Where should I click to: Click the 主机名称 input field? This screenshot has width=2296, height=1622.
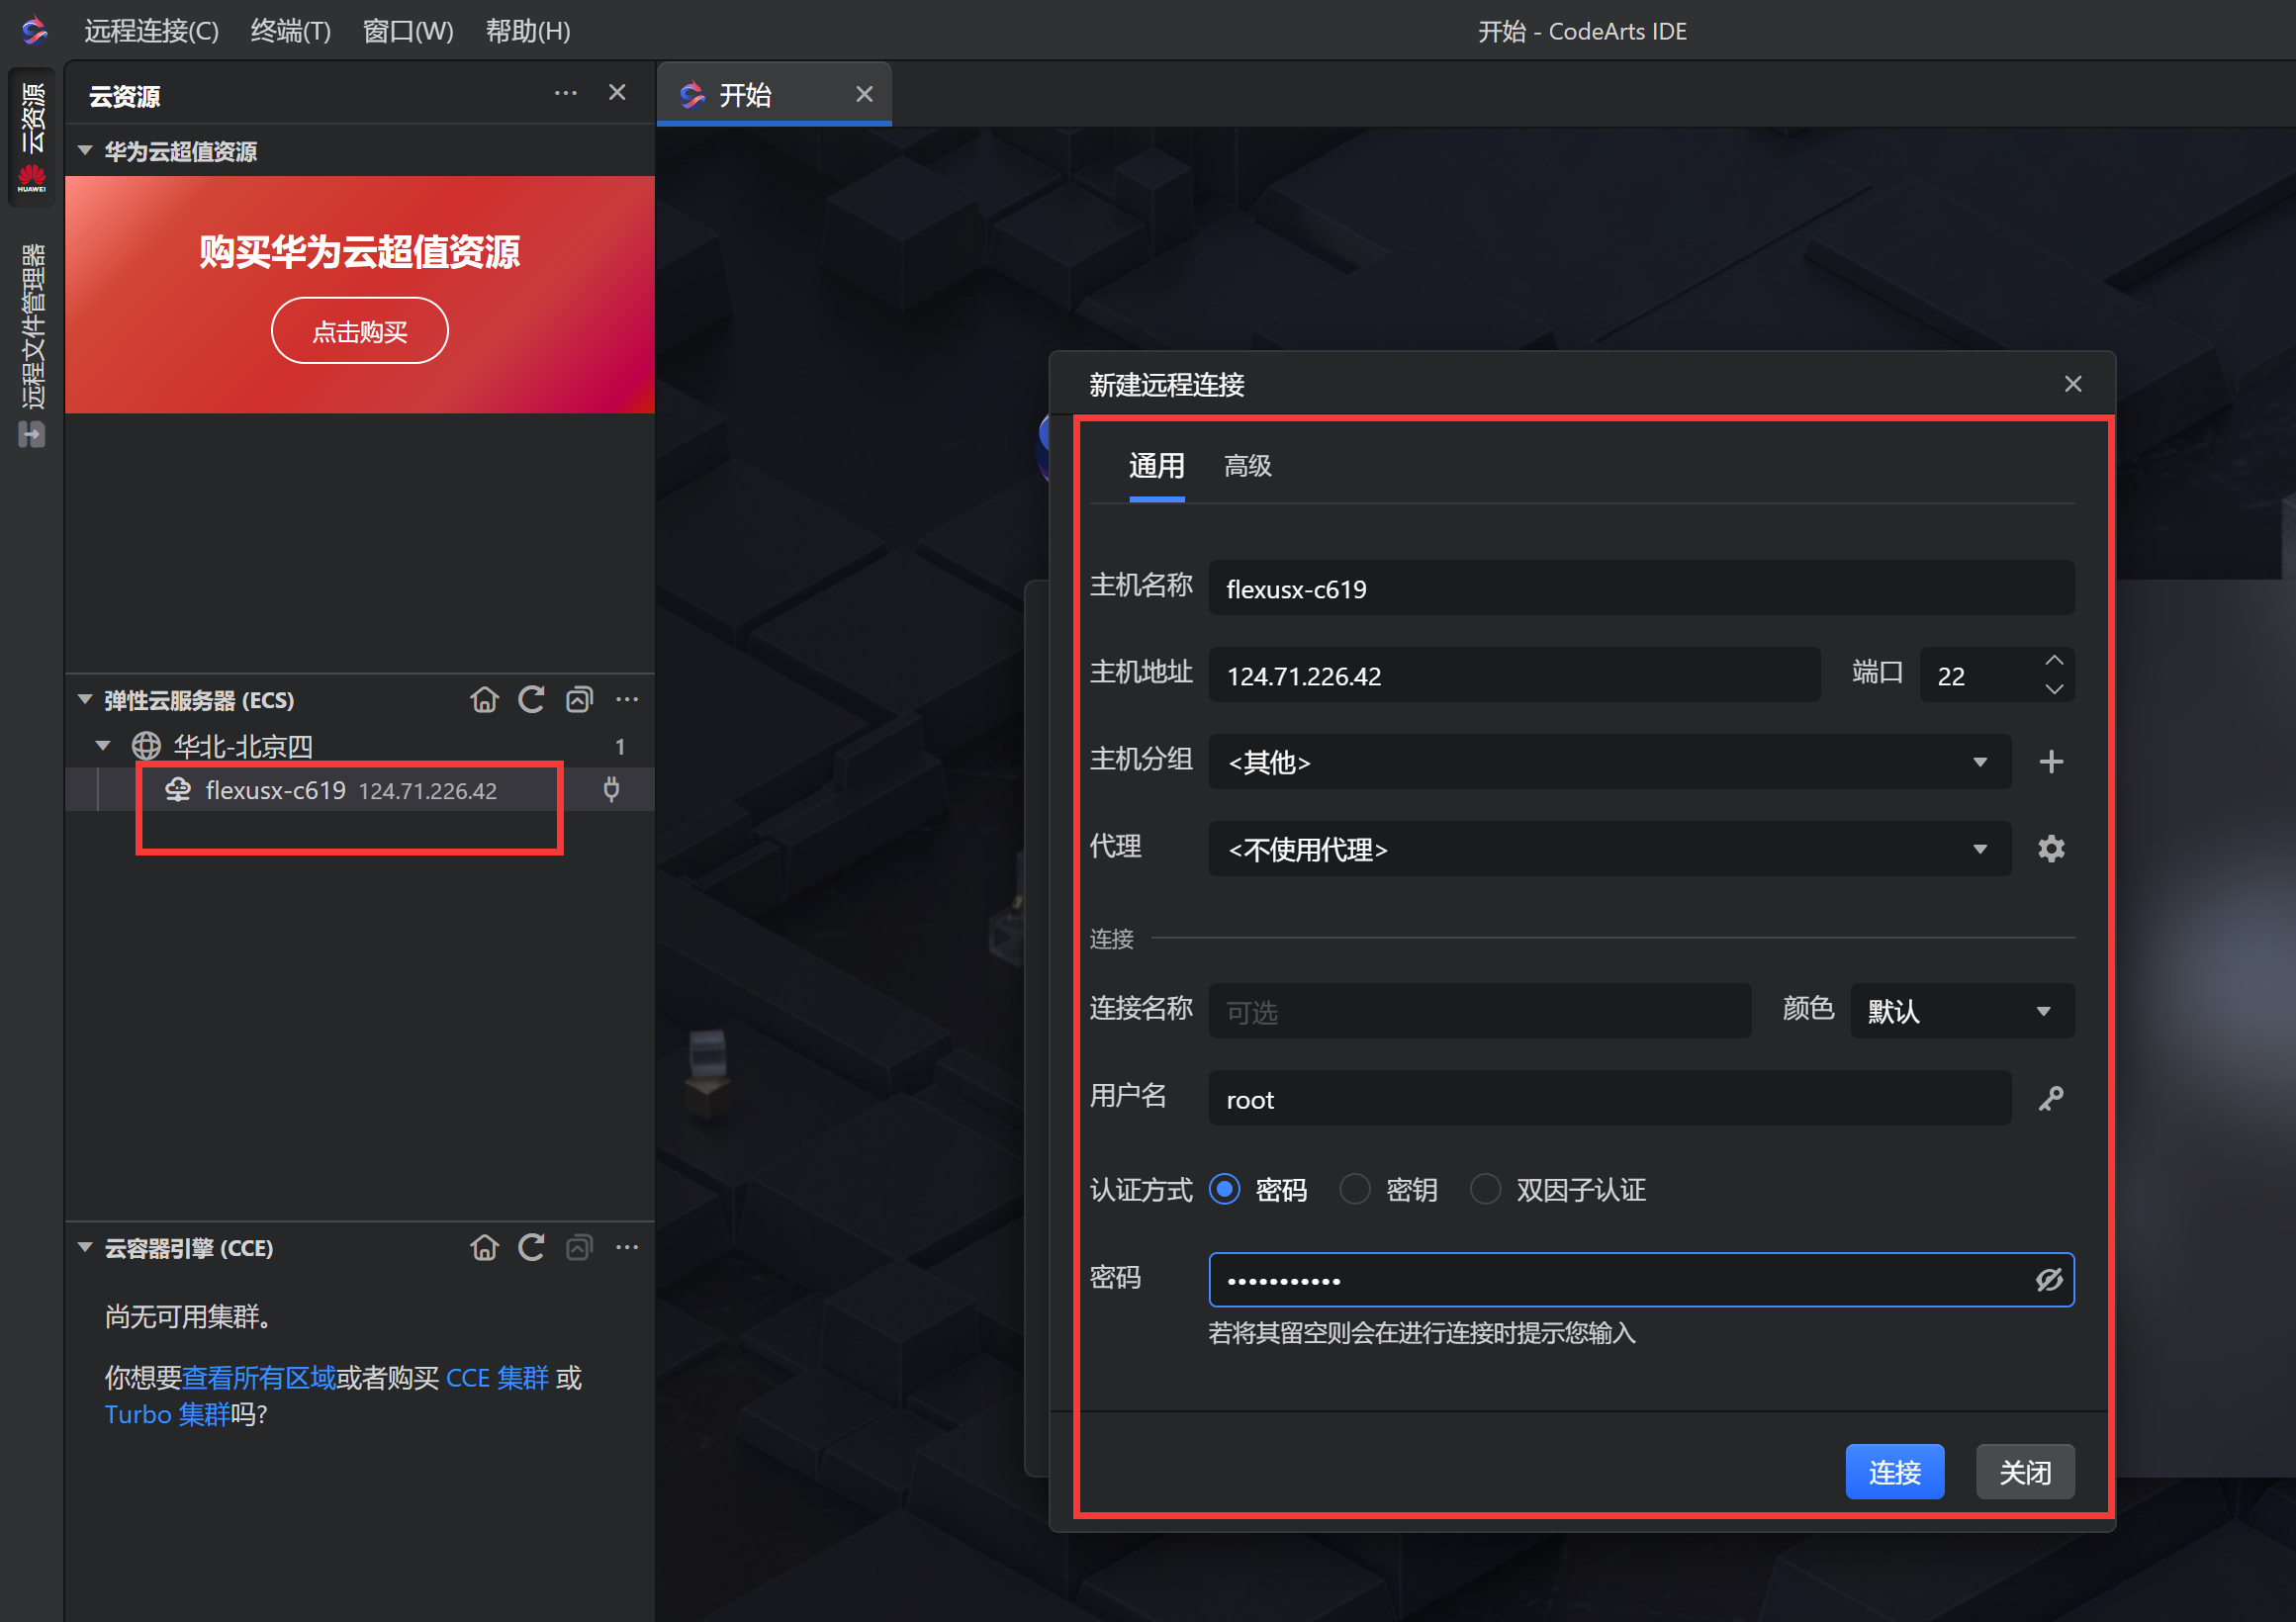point(1641,588)
